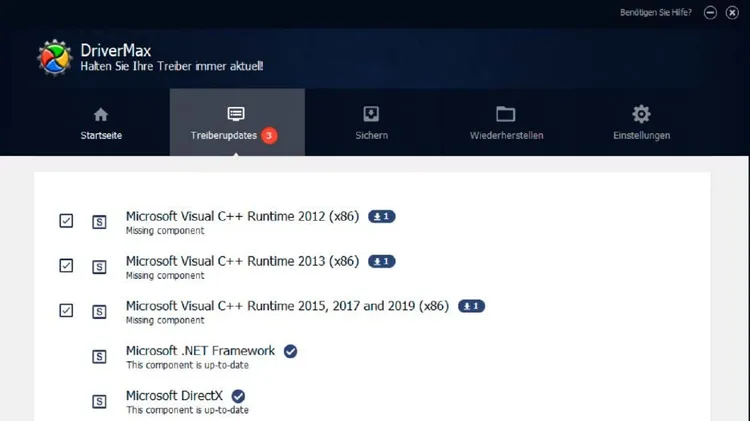This screenshot has width=750, height=421.
Task: Click download badge for Runtime 2015-2019
Action: [471, 306]
